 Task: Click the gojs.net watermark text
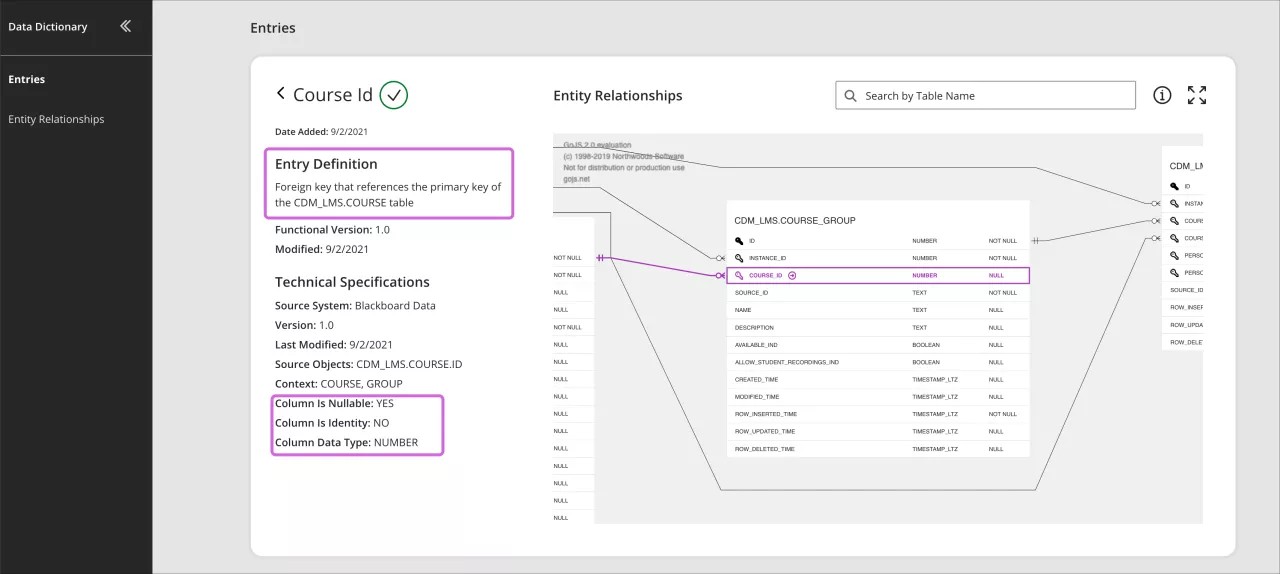click(x=574, y=177)
